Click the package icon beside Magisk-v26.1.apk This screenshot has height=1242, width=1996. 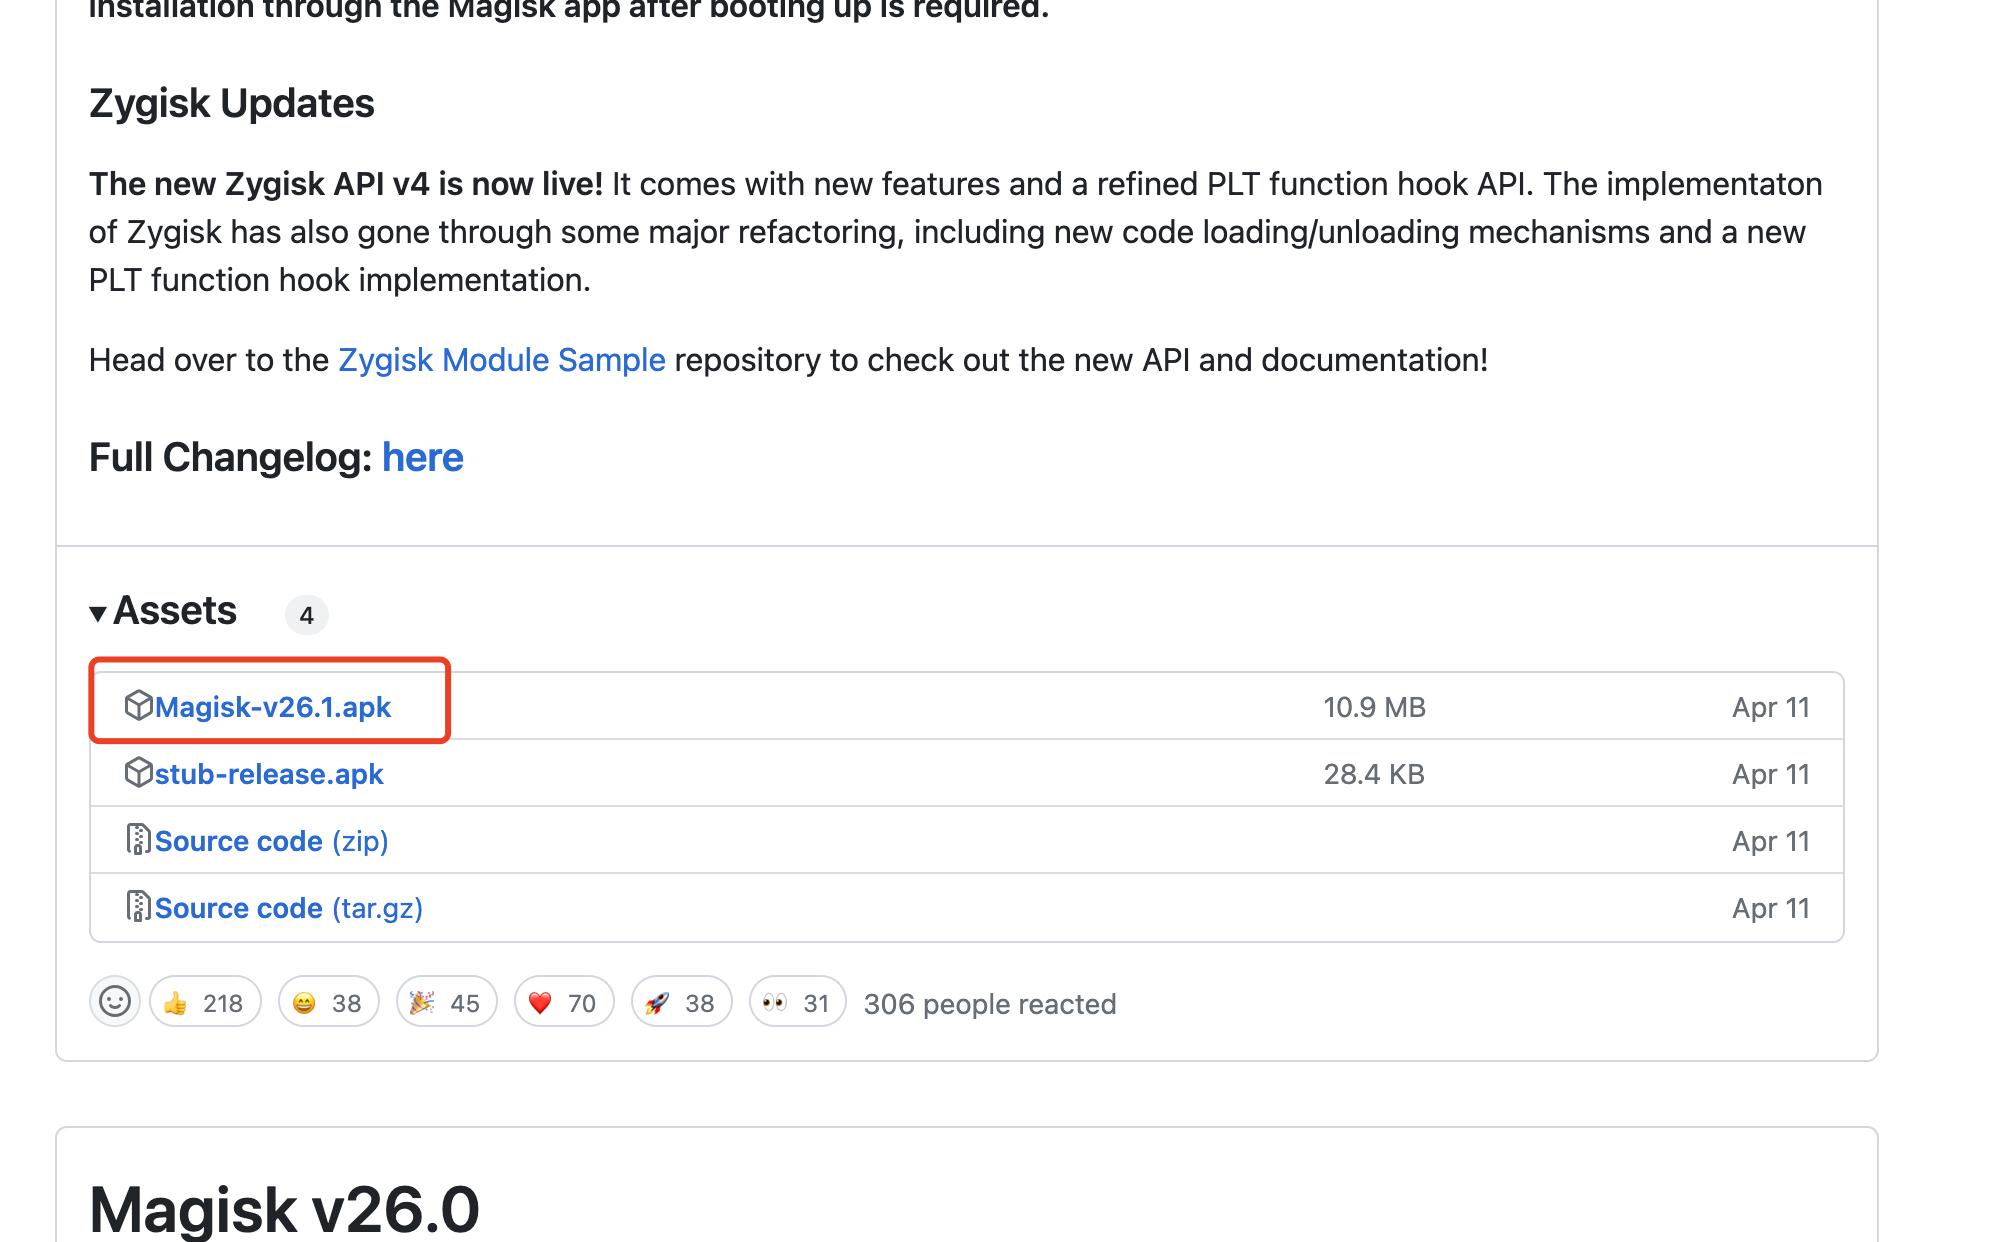coord(138,706)
